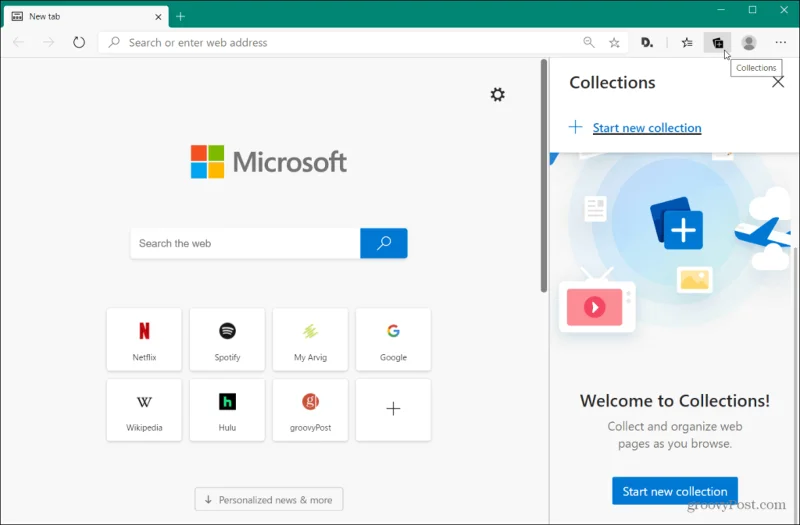Click the new tab page vertical scrollbar
Image resolution: width=800 pixels, height=525 pixels.
click(544, 176)
